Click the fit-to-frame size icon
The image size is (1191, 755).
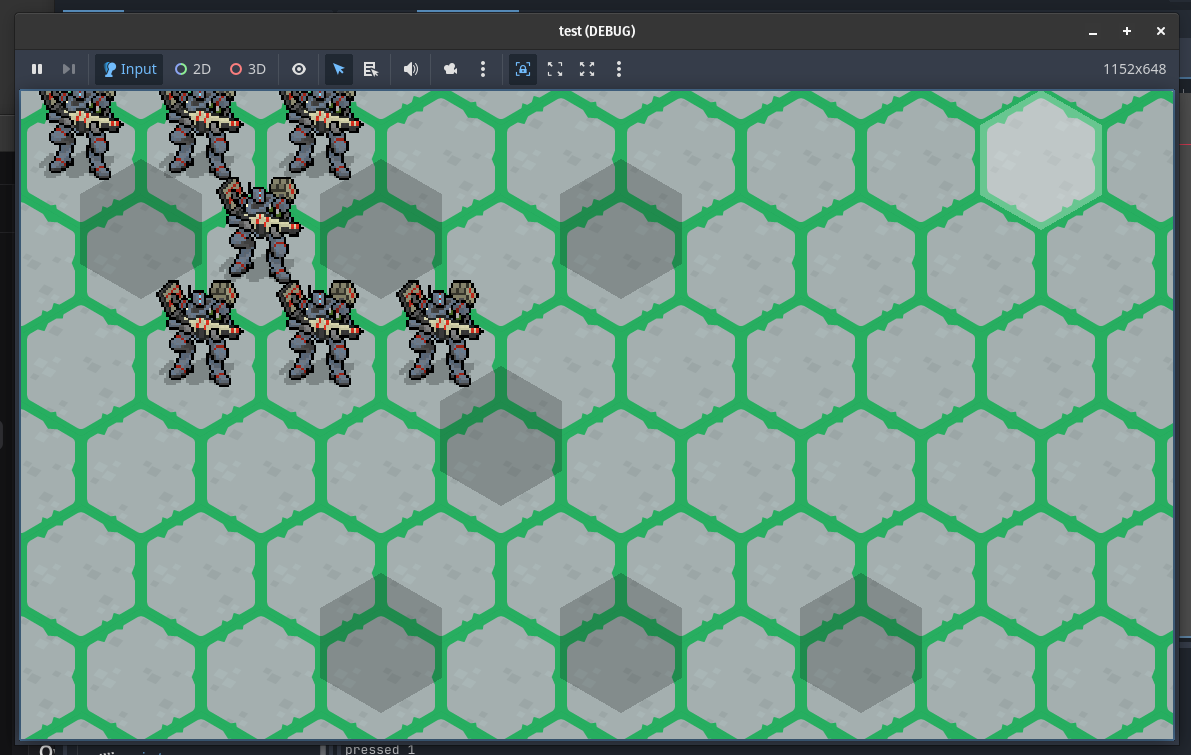(x=555, y=69)
